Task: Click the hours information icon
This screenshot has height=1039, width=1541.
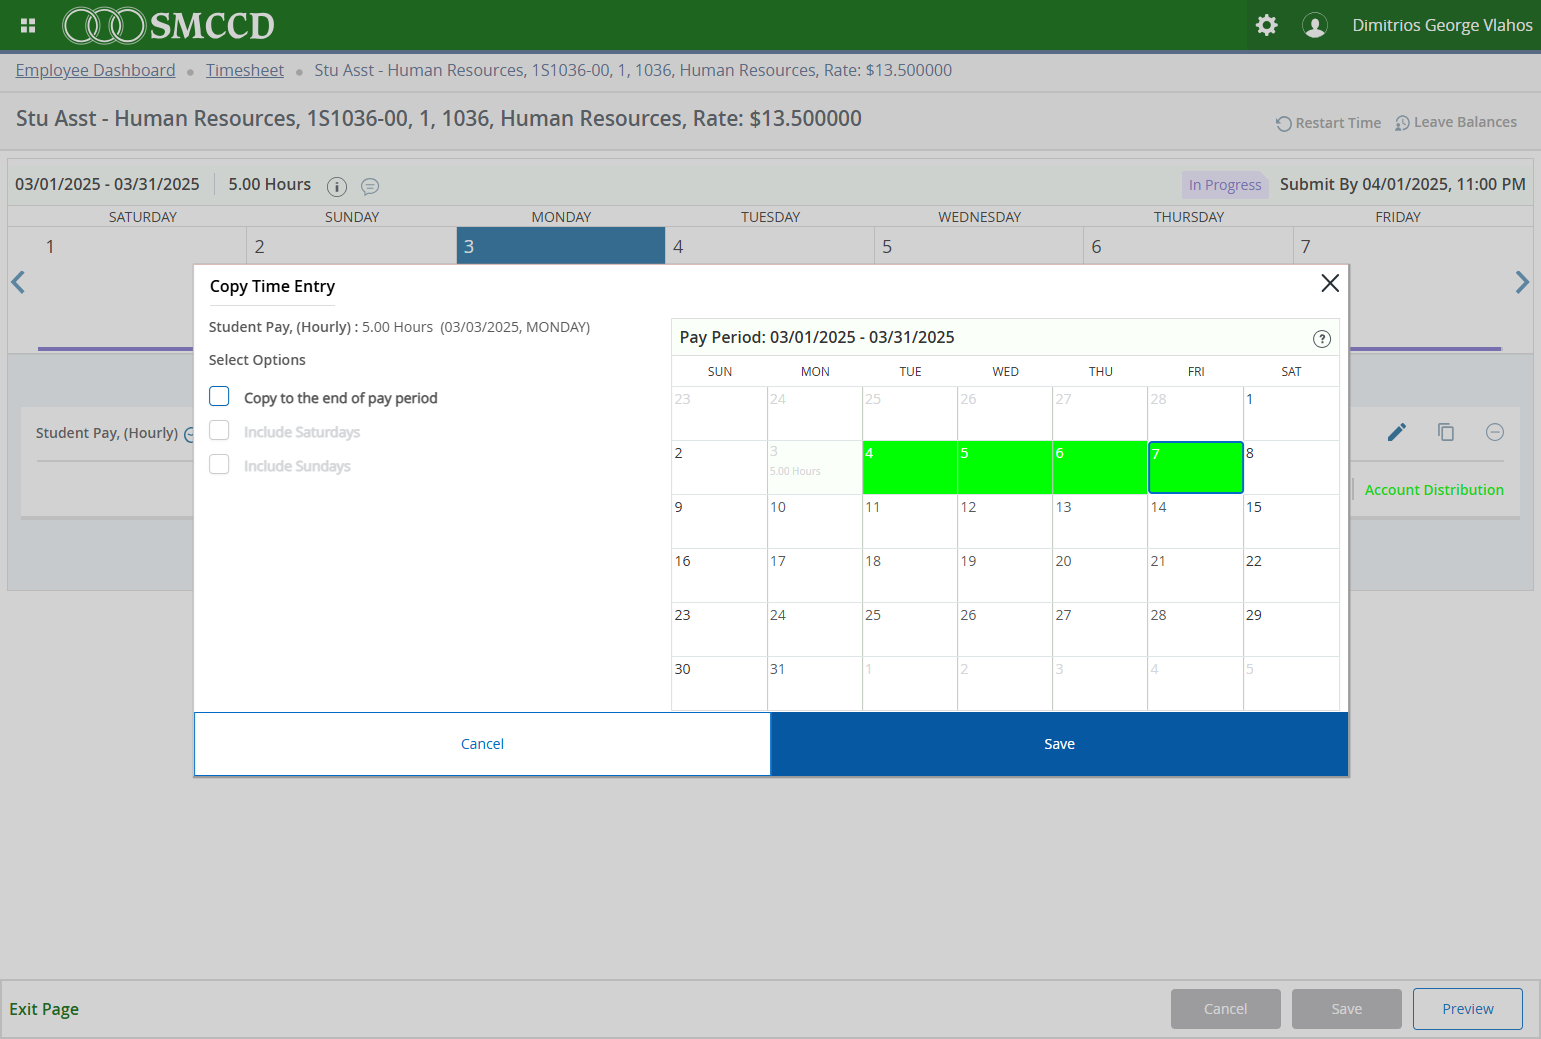Action: coord(337,186)
